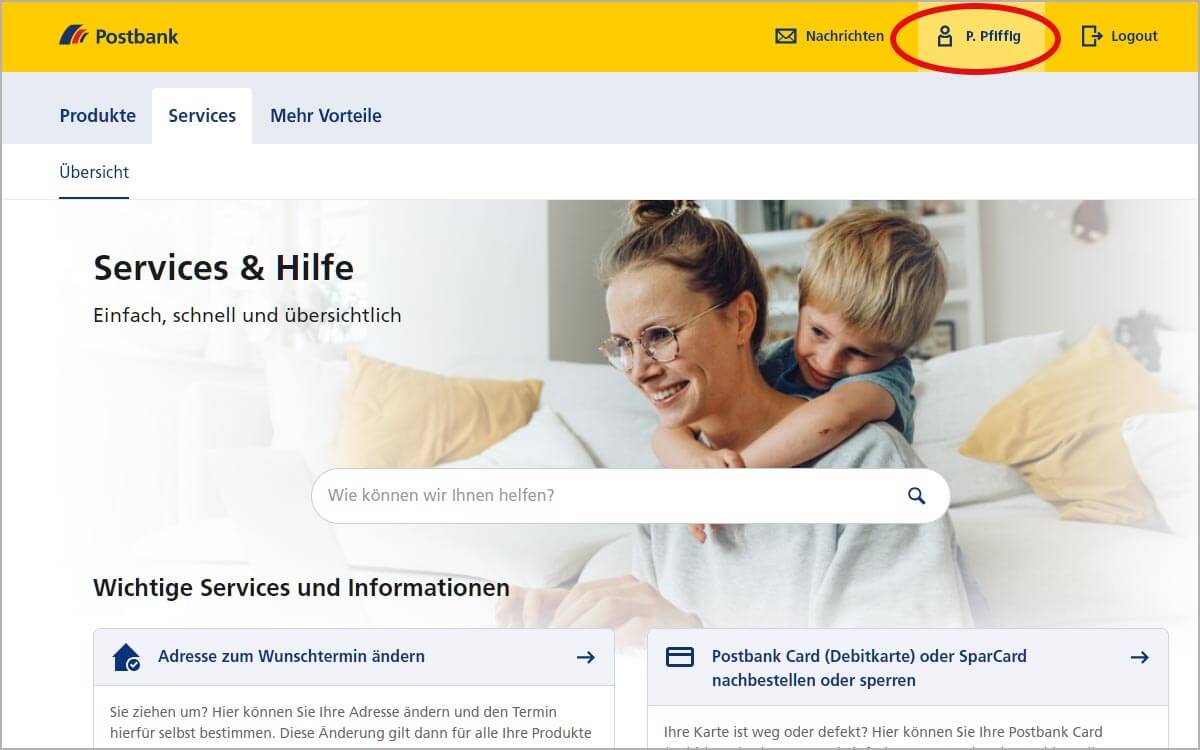Open 'Postbank Card (Debitkarte) oder SparCard' link
This screenshot has width=1200, height=750.
869,668
